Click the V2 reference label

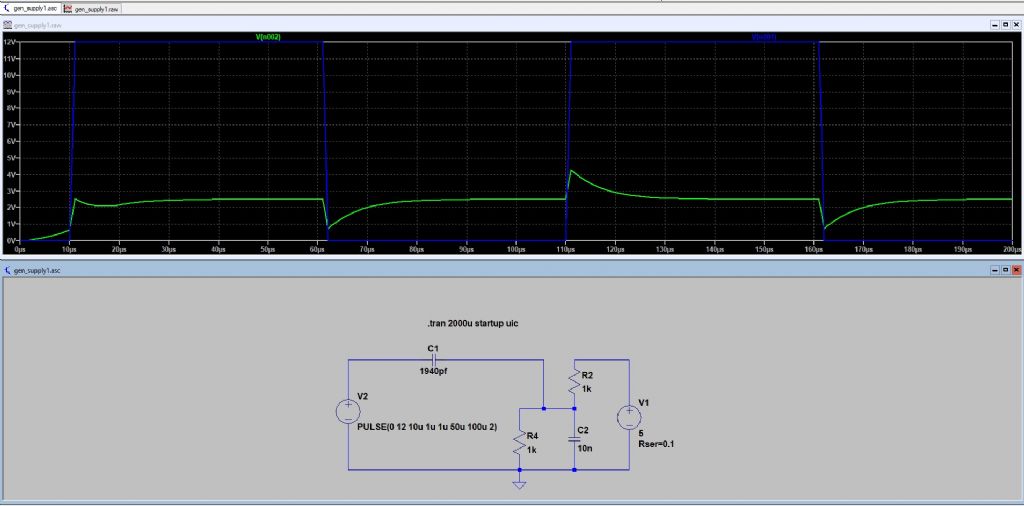363,396
